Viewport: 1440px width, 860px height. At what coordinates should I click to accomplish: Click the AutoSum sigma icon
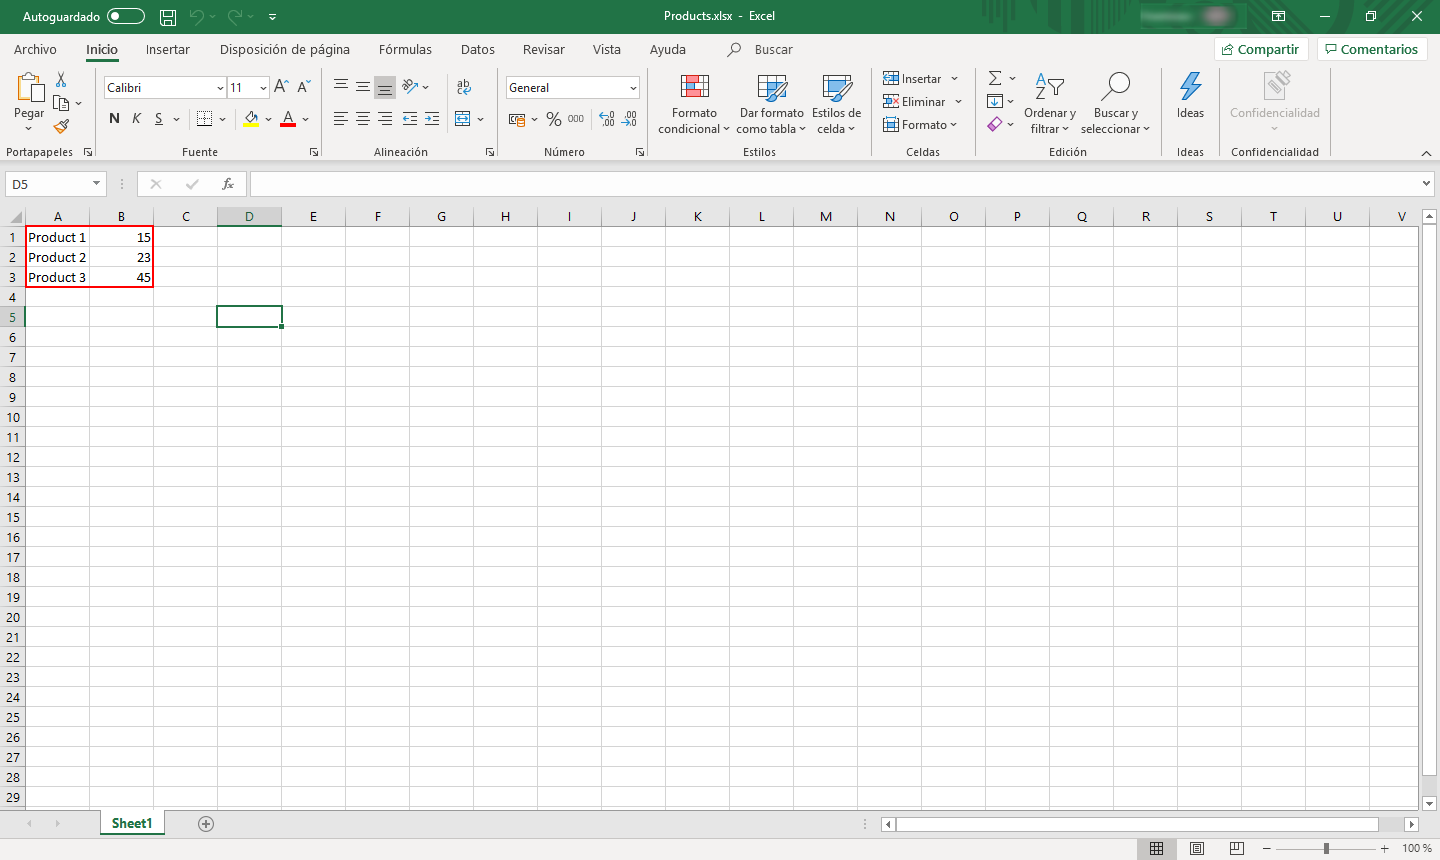(x=995, y=78)
